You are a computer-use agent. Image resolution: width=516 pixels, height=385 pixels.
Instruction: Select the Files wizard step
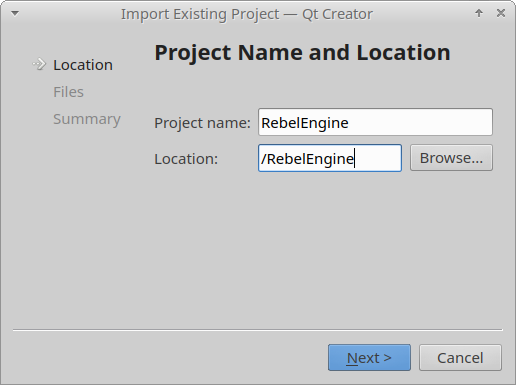[68, 92]
